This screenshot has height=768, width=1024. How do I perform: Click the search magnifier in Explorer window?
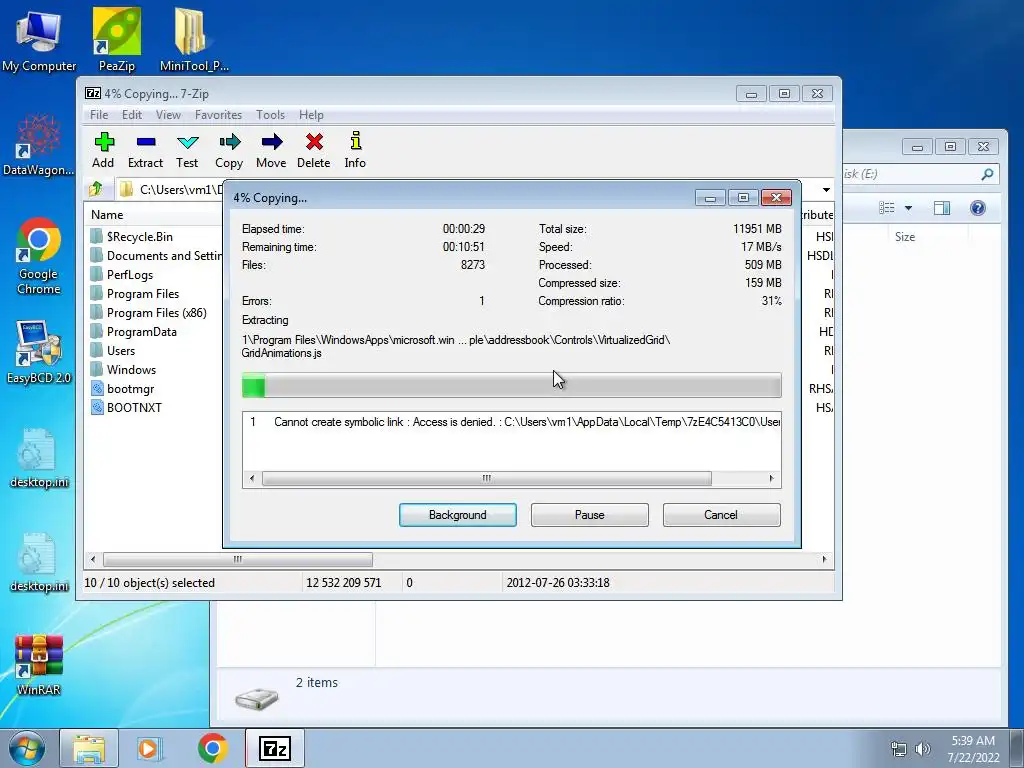pyautogui.click(x=987, y=174)
